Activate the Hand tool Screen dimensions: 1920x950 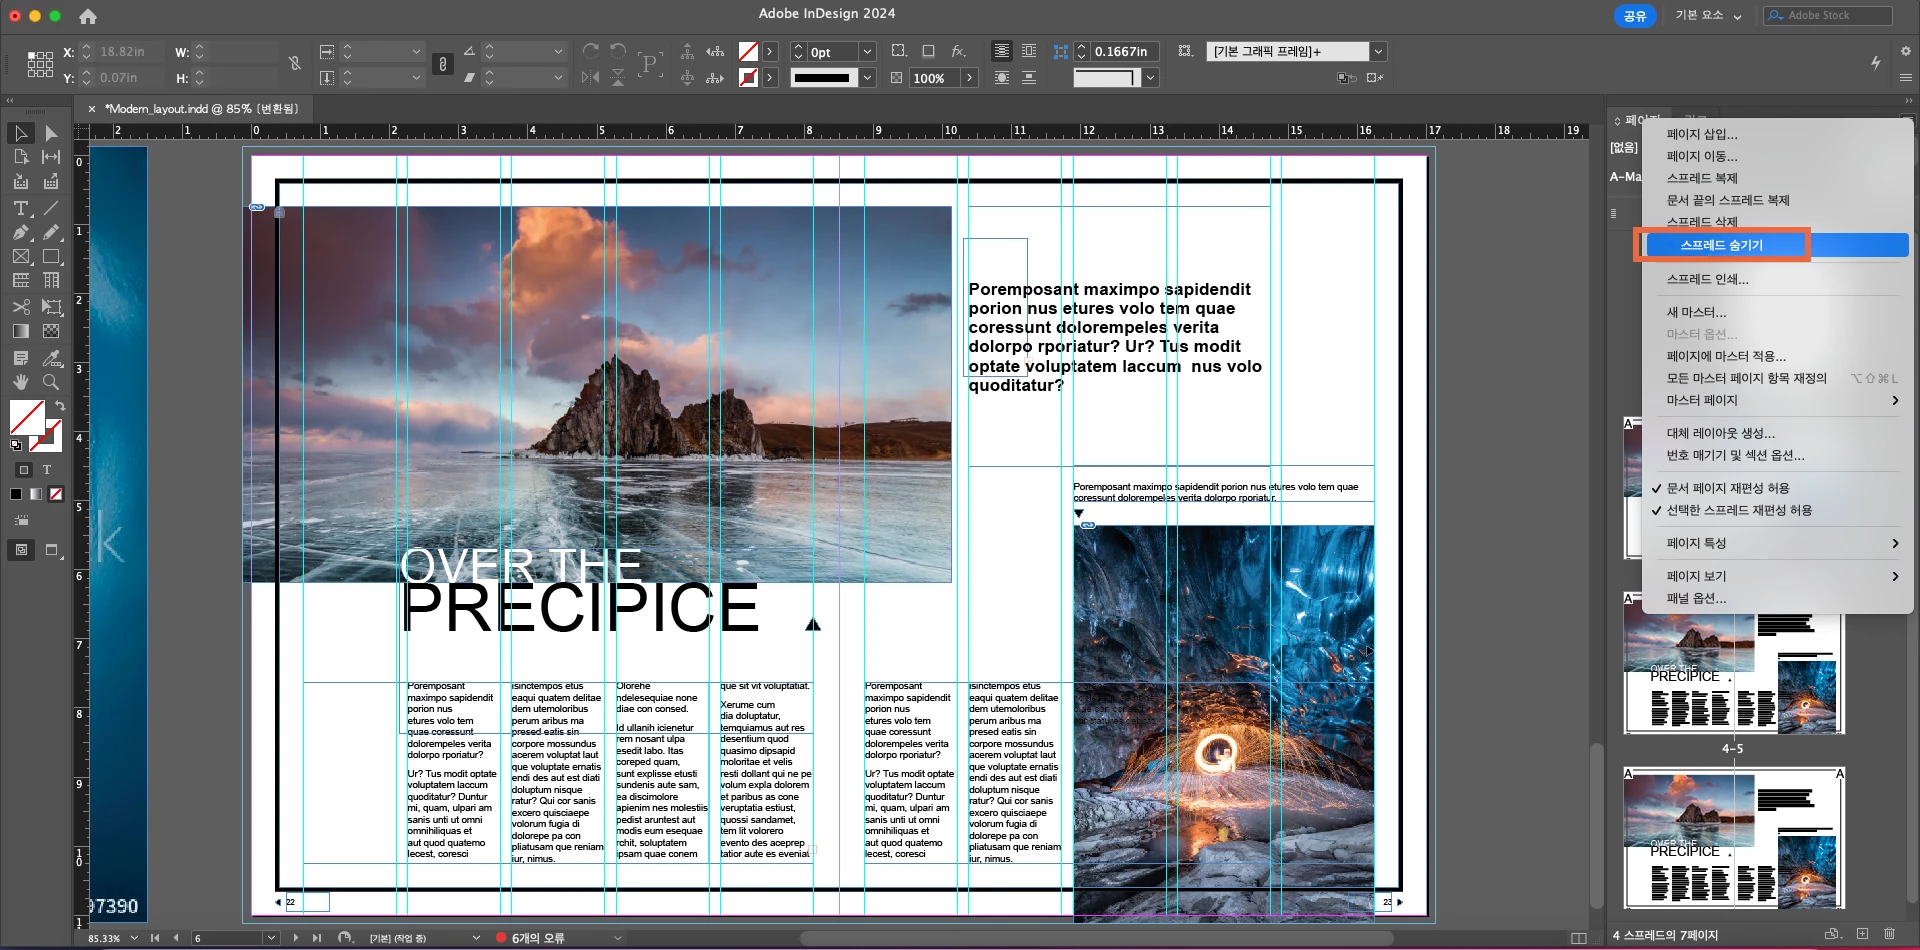pyautogui.click(x=20, y=382)
